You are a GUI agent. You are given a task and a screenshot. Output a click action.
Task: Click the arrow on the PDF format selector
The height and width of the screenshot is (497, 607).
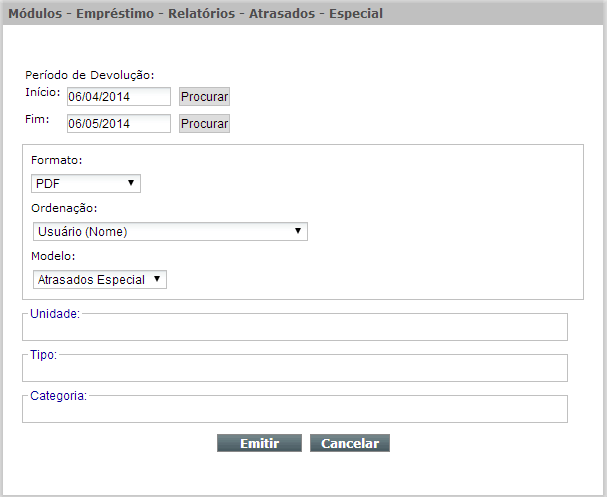131,183
